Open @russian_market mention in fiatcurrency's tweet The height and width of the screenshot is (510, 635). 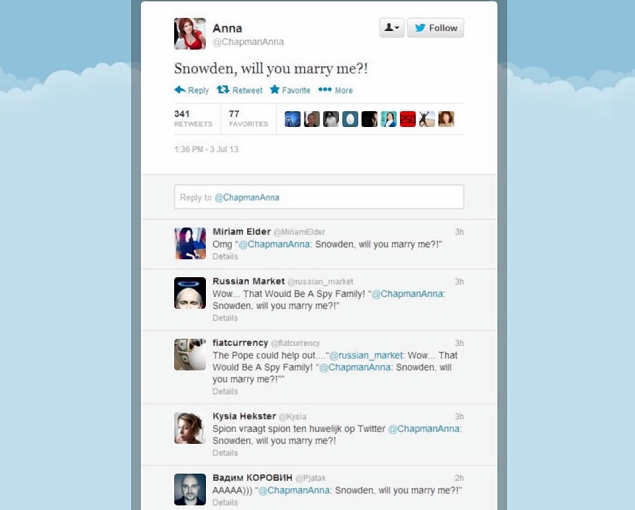tap(366, 355)
